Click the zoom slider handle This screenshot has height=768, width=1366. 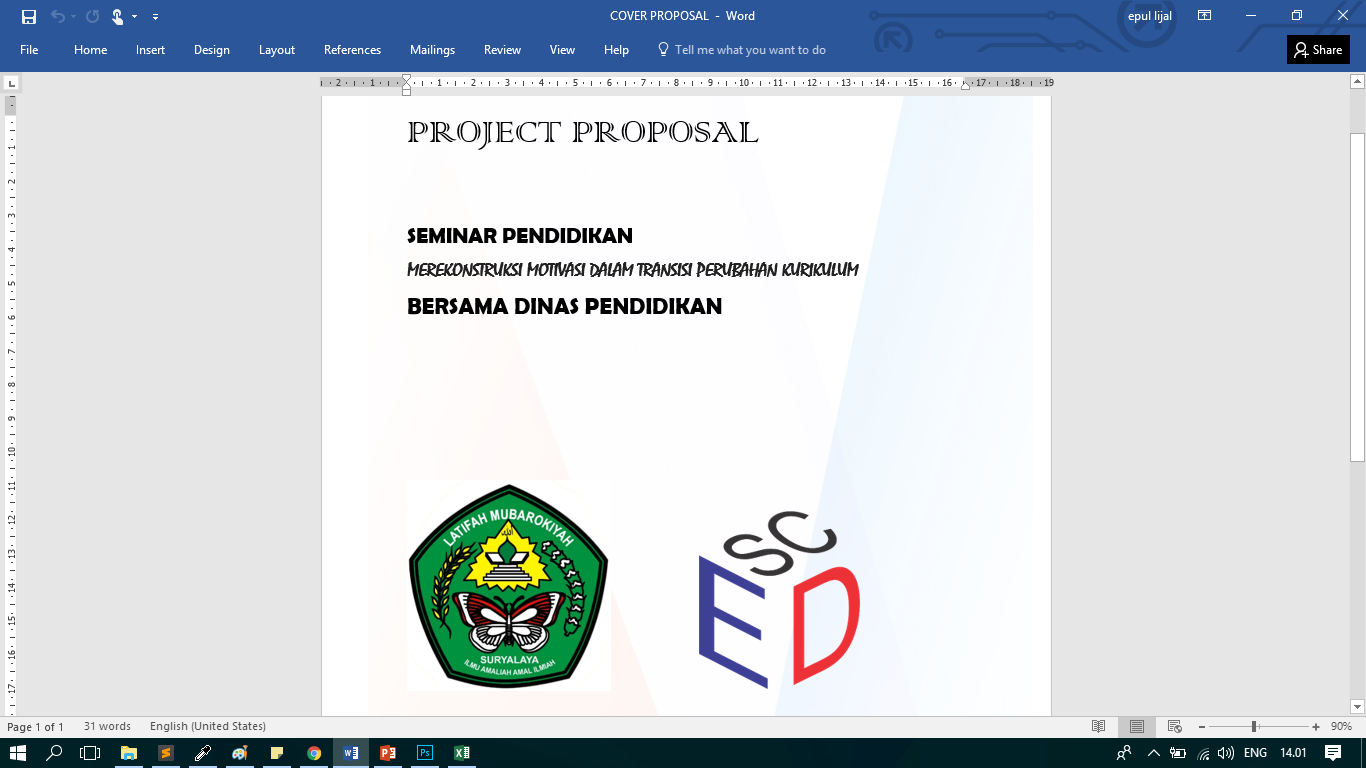[x=1254, y=727]
